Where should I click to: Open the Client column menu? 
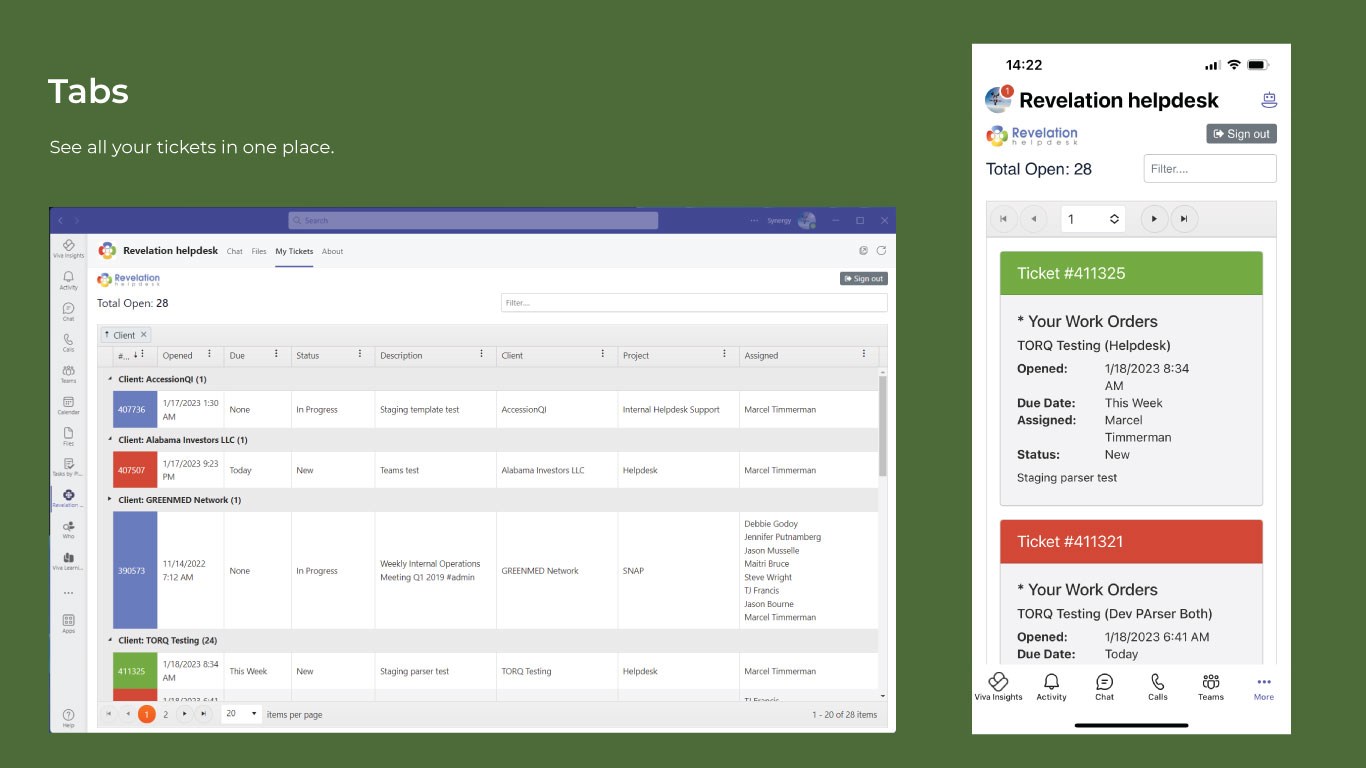602,354
